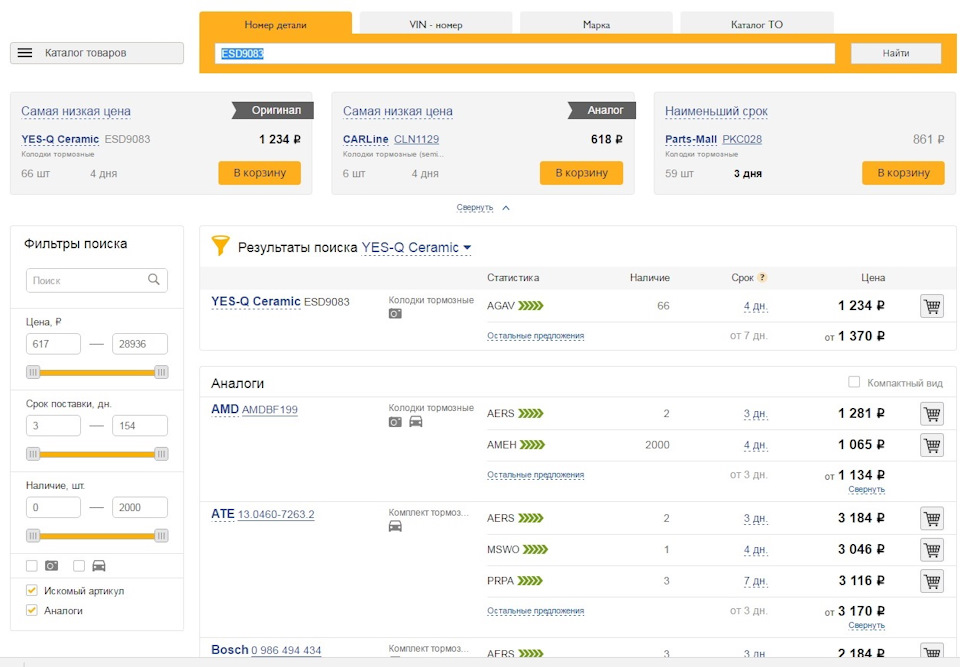The height and width of the screenshot is (667, 960).
Task: Add AMD AERS 1 281 ₽ offer to cart
Action: tap(932, 414)
